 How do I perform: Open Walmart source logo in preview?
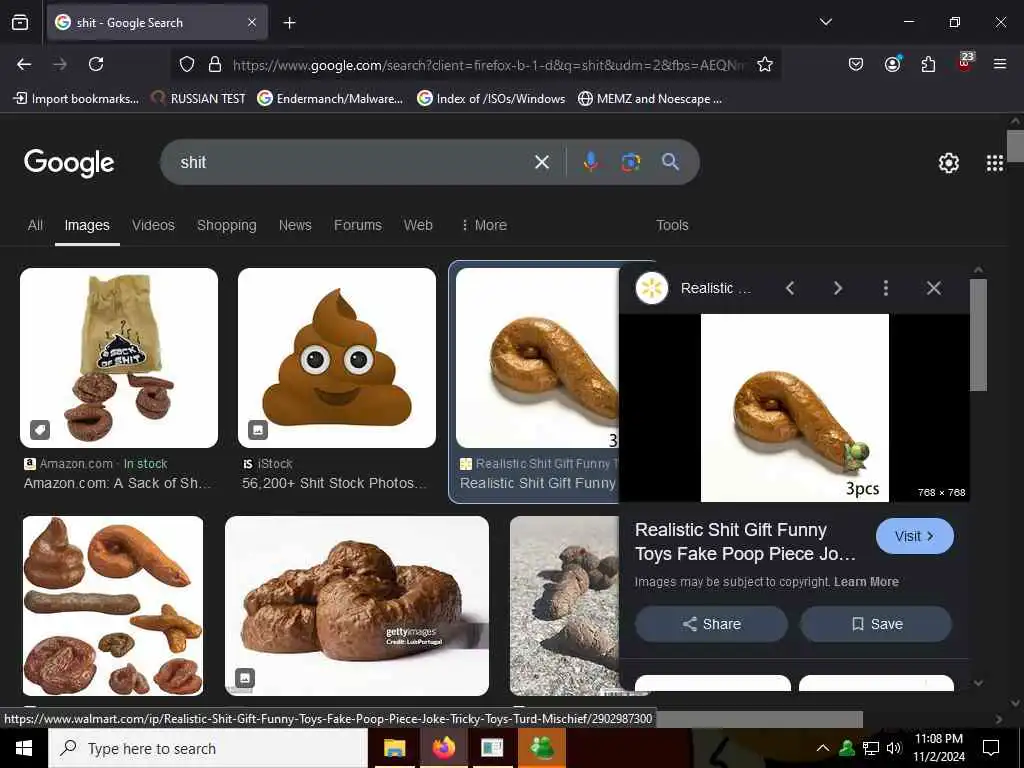point(652,288)
